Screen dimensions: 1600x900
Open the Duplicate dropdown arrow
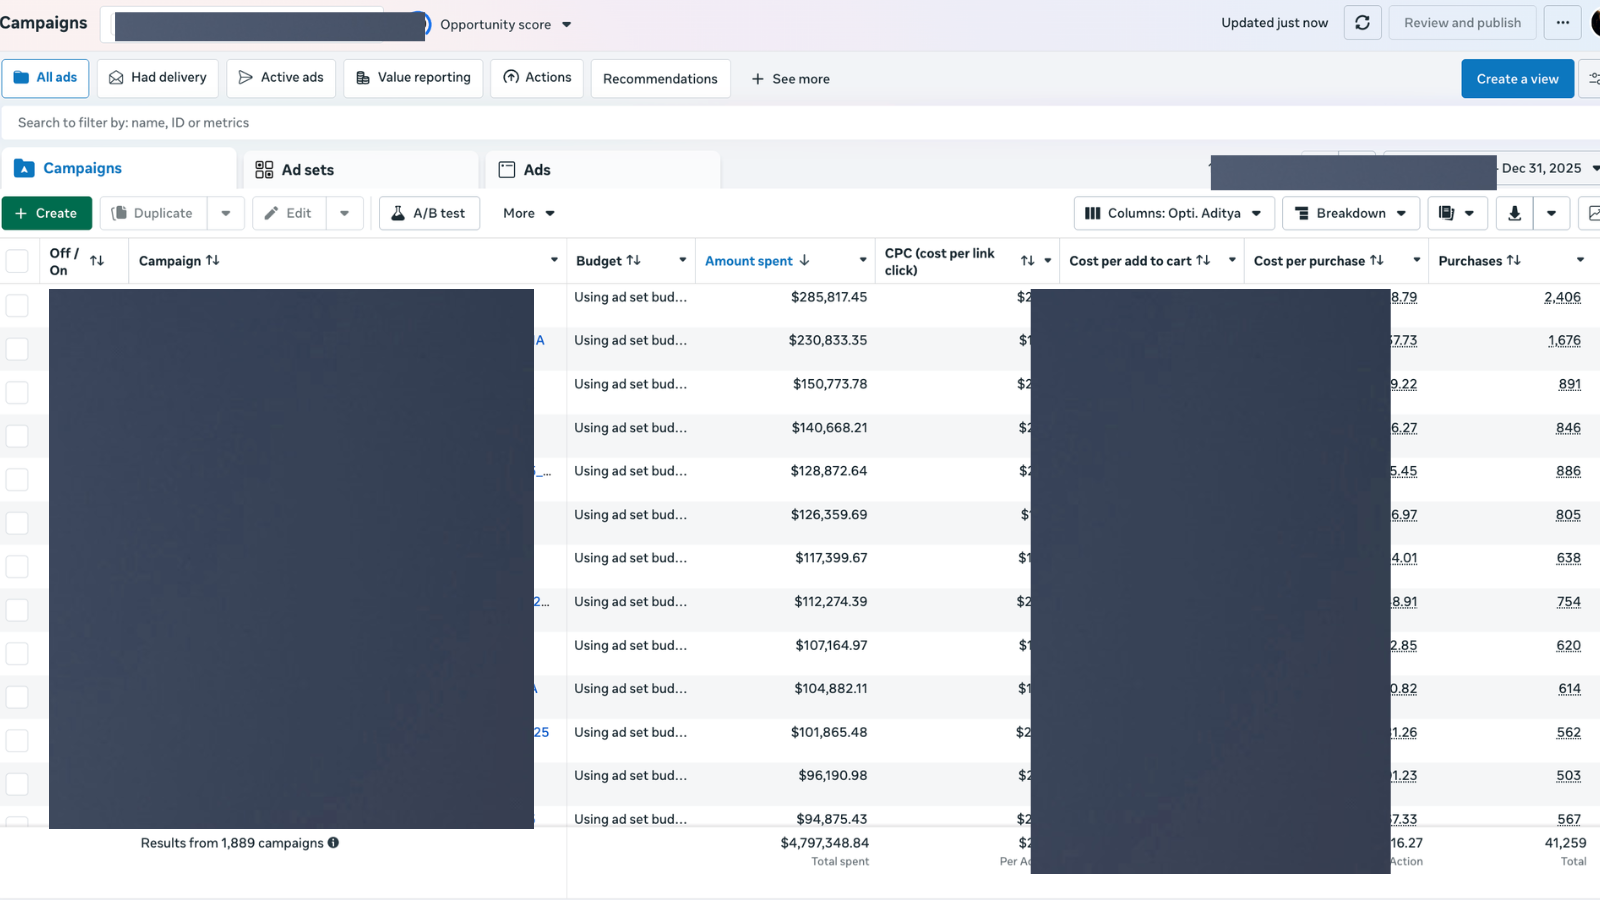click(226, 213)
